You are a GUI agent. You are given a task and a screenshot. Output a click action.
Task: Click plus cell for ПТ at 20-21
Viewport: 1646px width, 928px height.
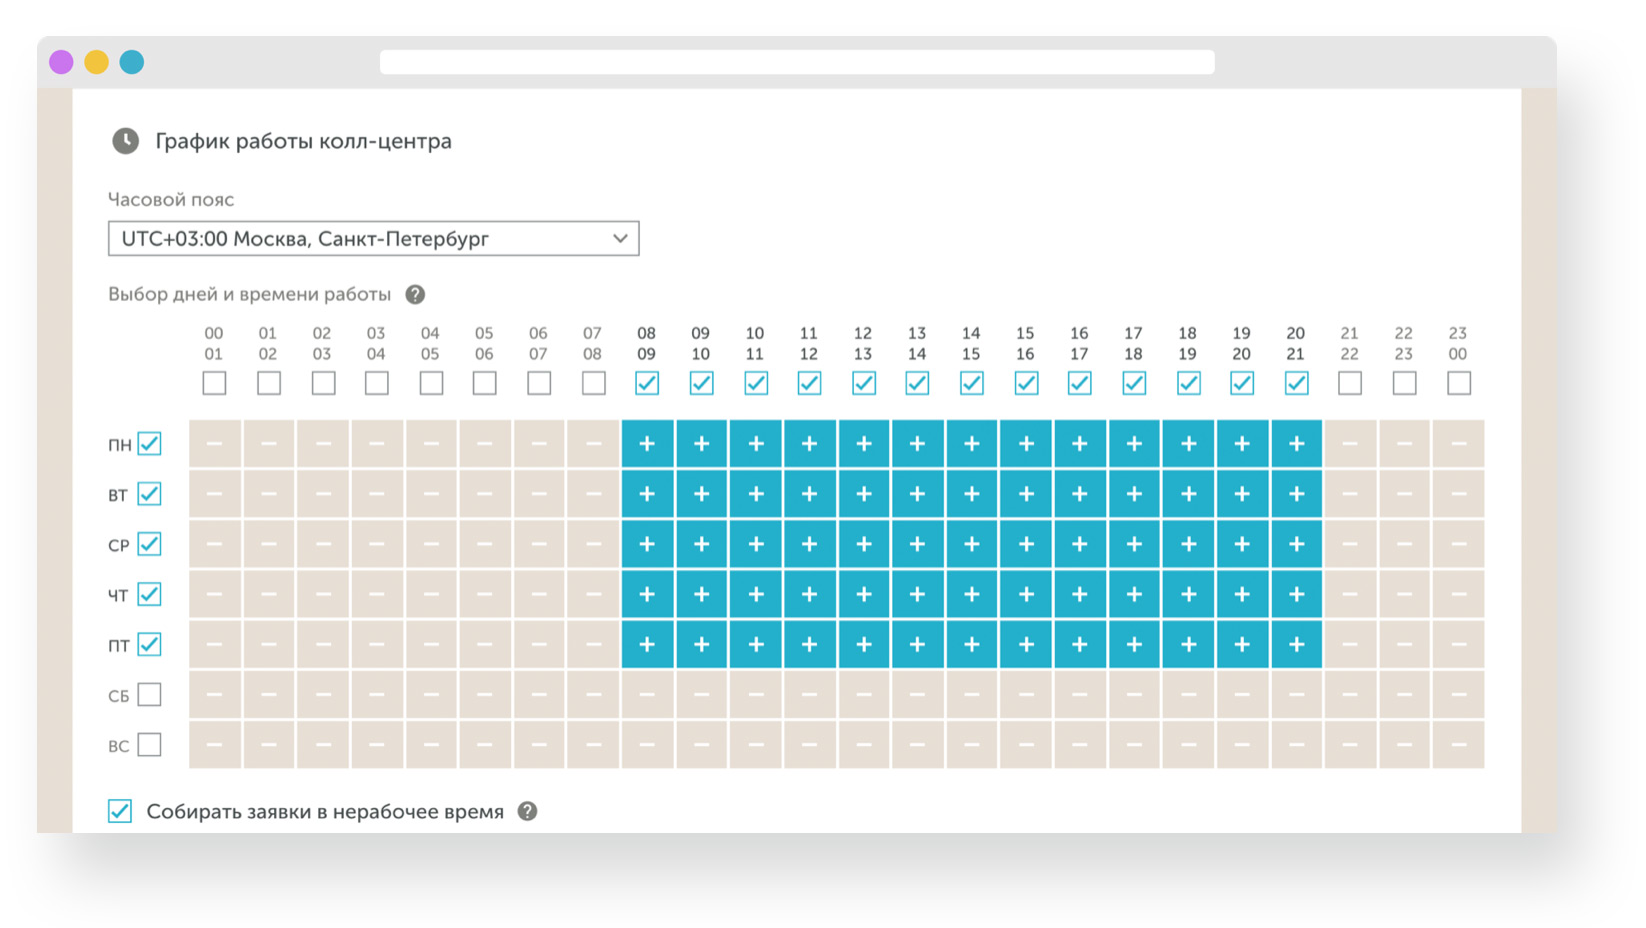click(x=1296, y=645)
